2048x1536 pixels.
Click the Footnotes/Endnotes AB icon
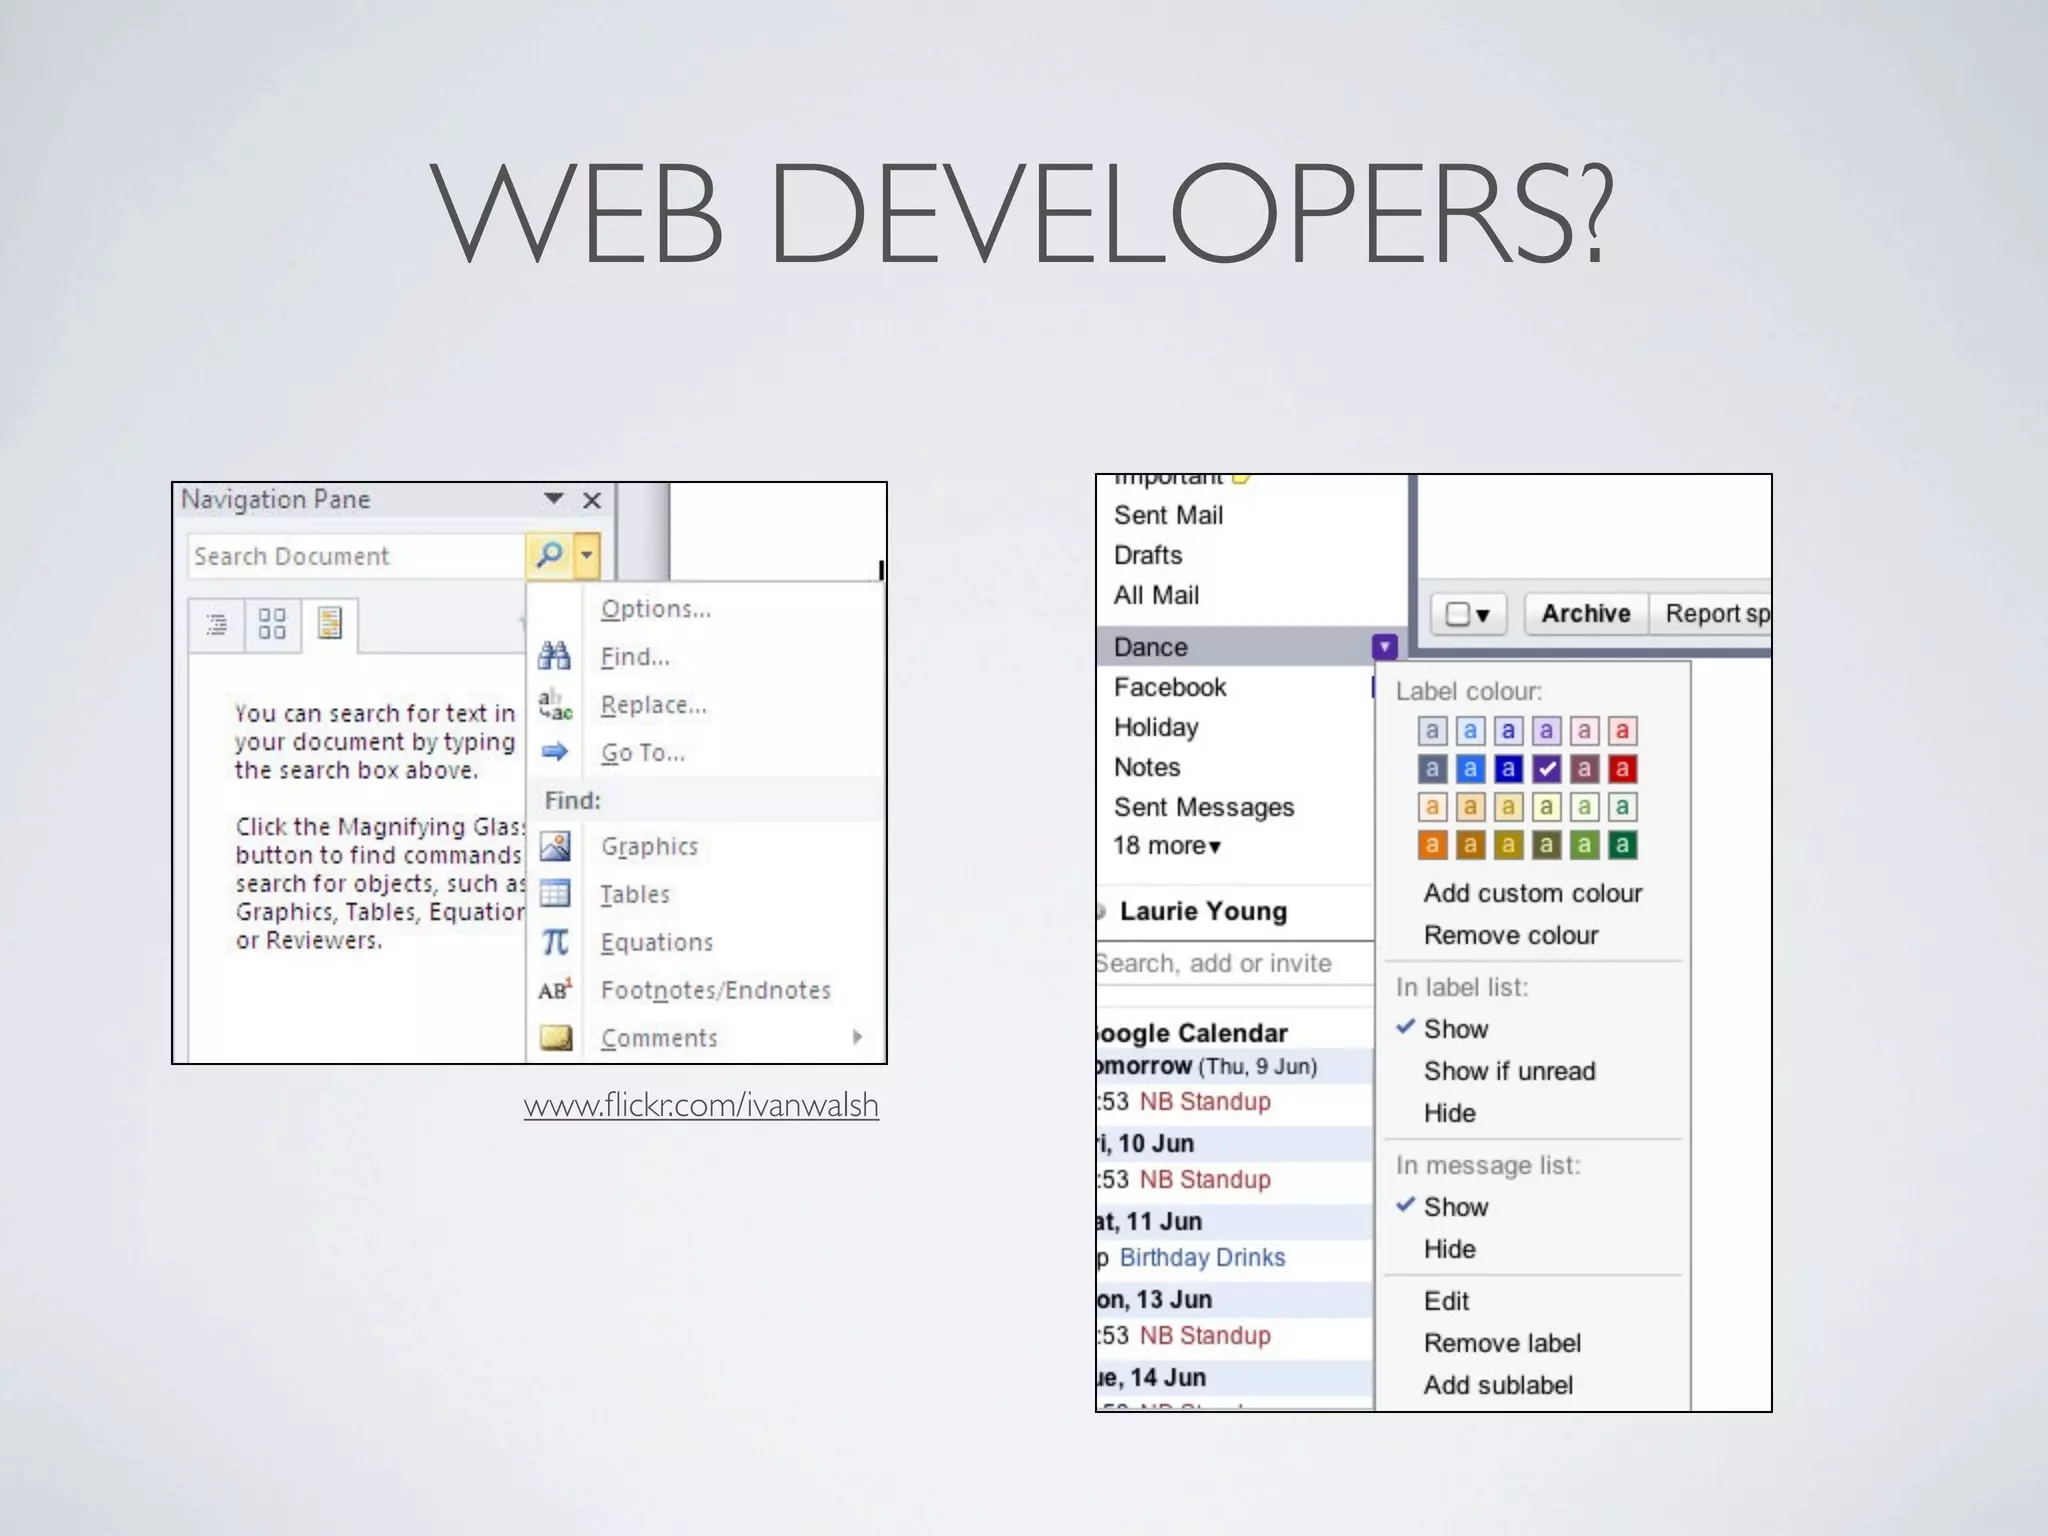[x=555, y=989]
